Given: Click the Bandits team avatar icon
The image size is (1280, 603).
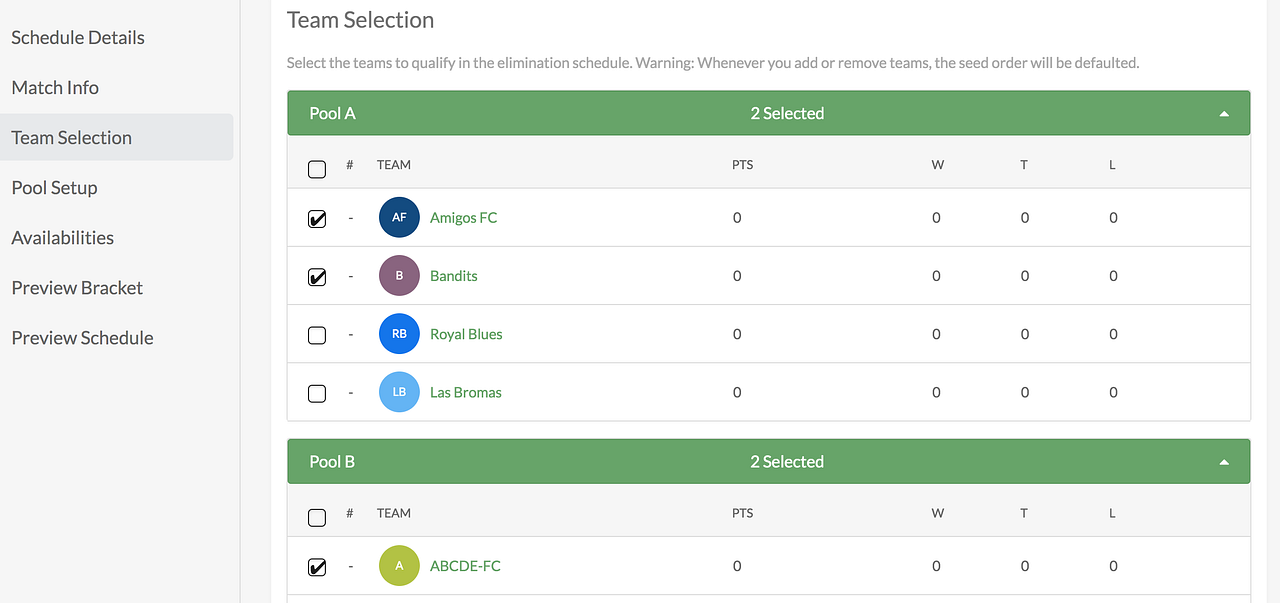Looking at the screenshot, I should click(399, 276).
